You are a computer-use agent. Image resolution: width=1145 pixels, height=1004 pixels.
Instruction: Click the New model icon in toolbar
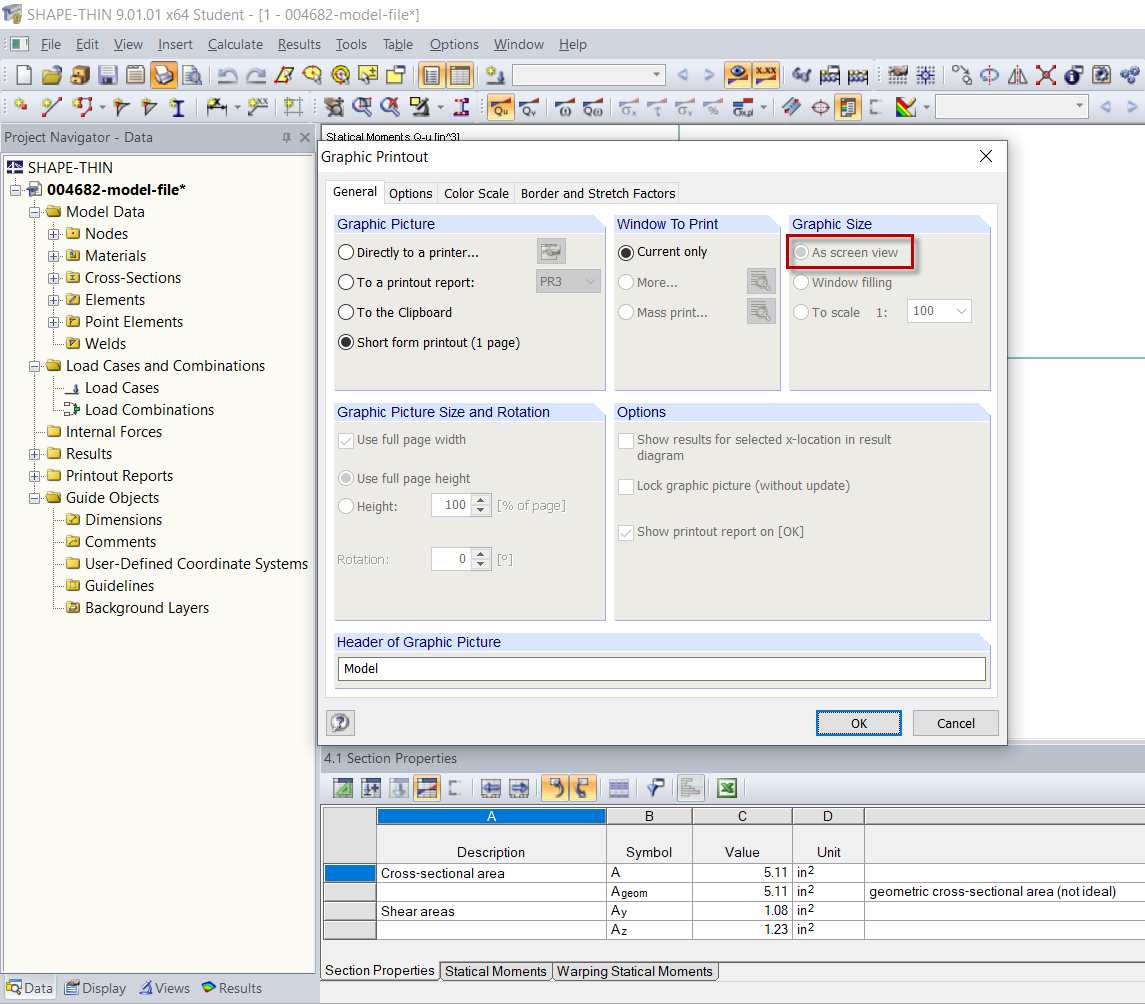(23, 75)
